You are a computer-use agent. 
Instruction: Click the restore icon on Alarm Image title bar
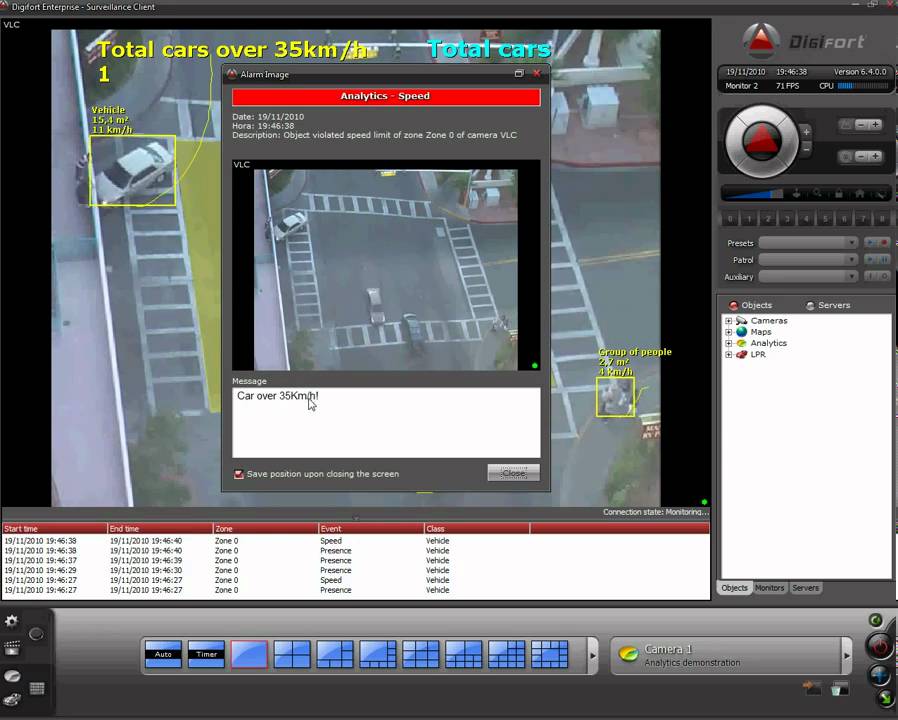(x=519, y=73)
